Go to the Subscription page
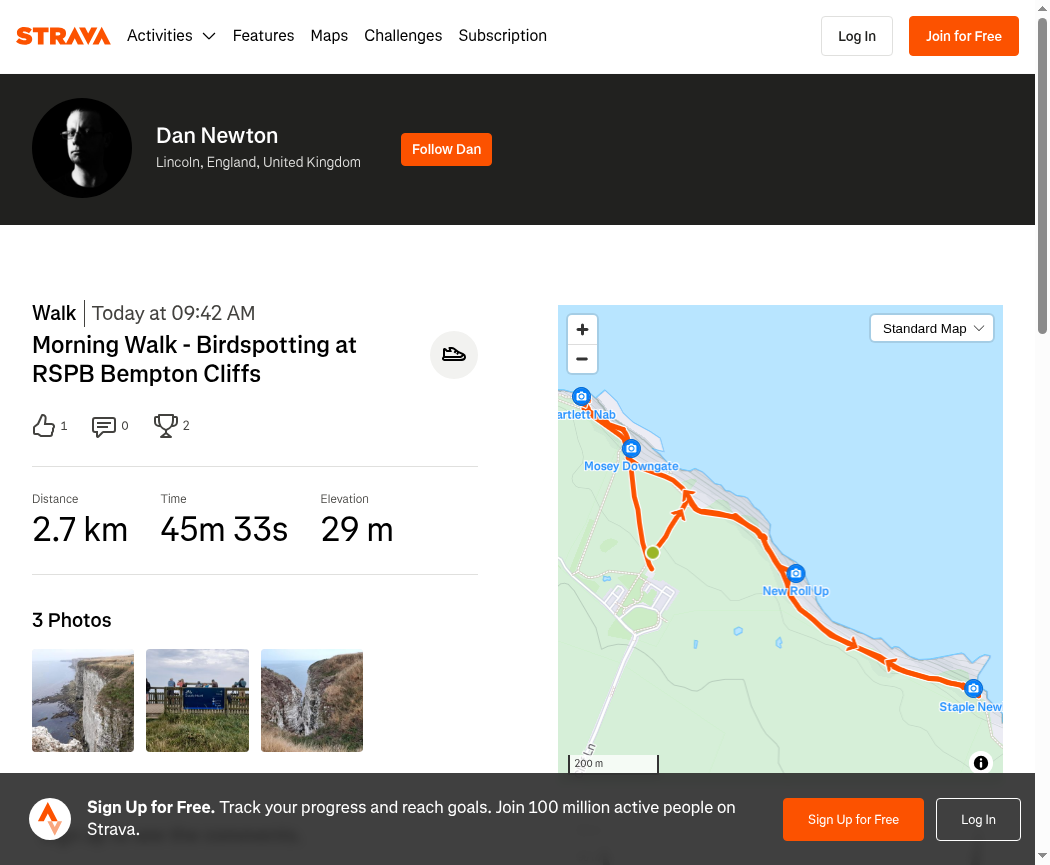1050x865 pixels. [x=502, y=36]
